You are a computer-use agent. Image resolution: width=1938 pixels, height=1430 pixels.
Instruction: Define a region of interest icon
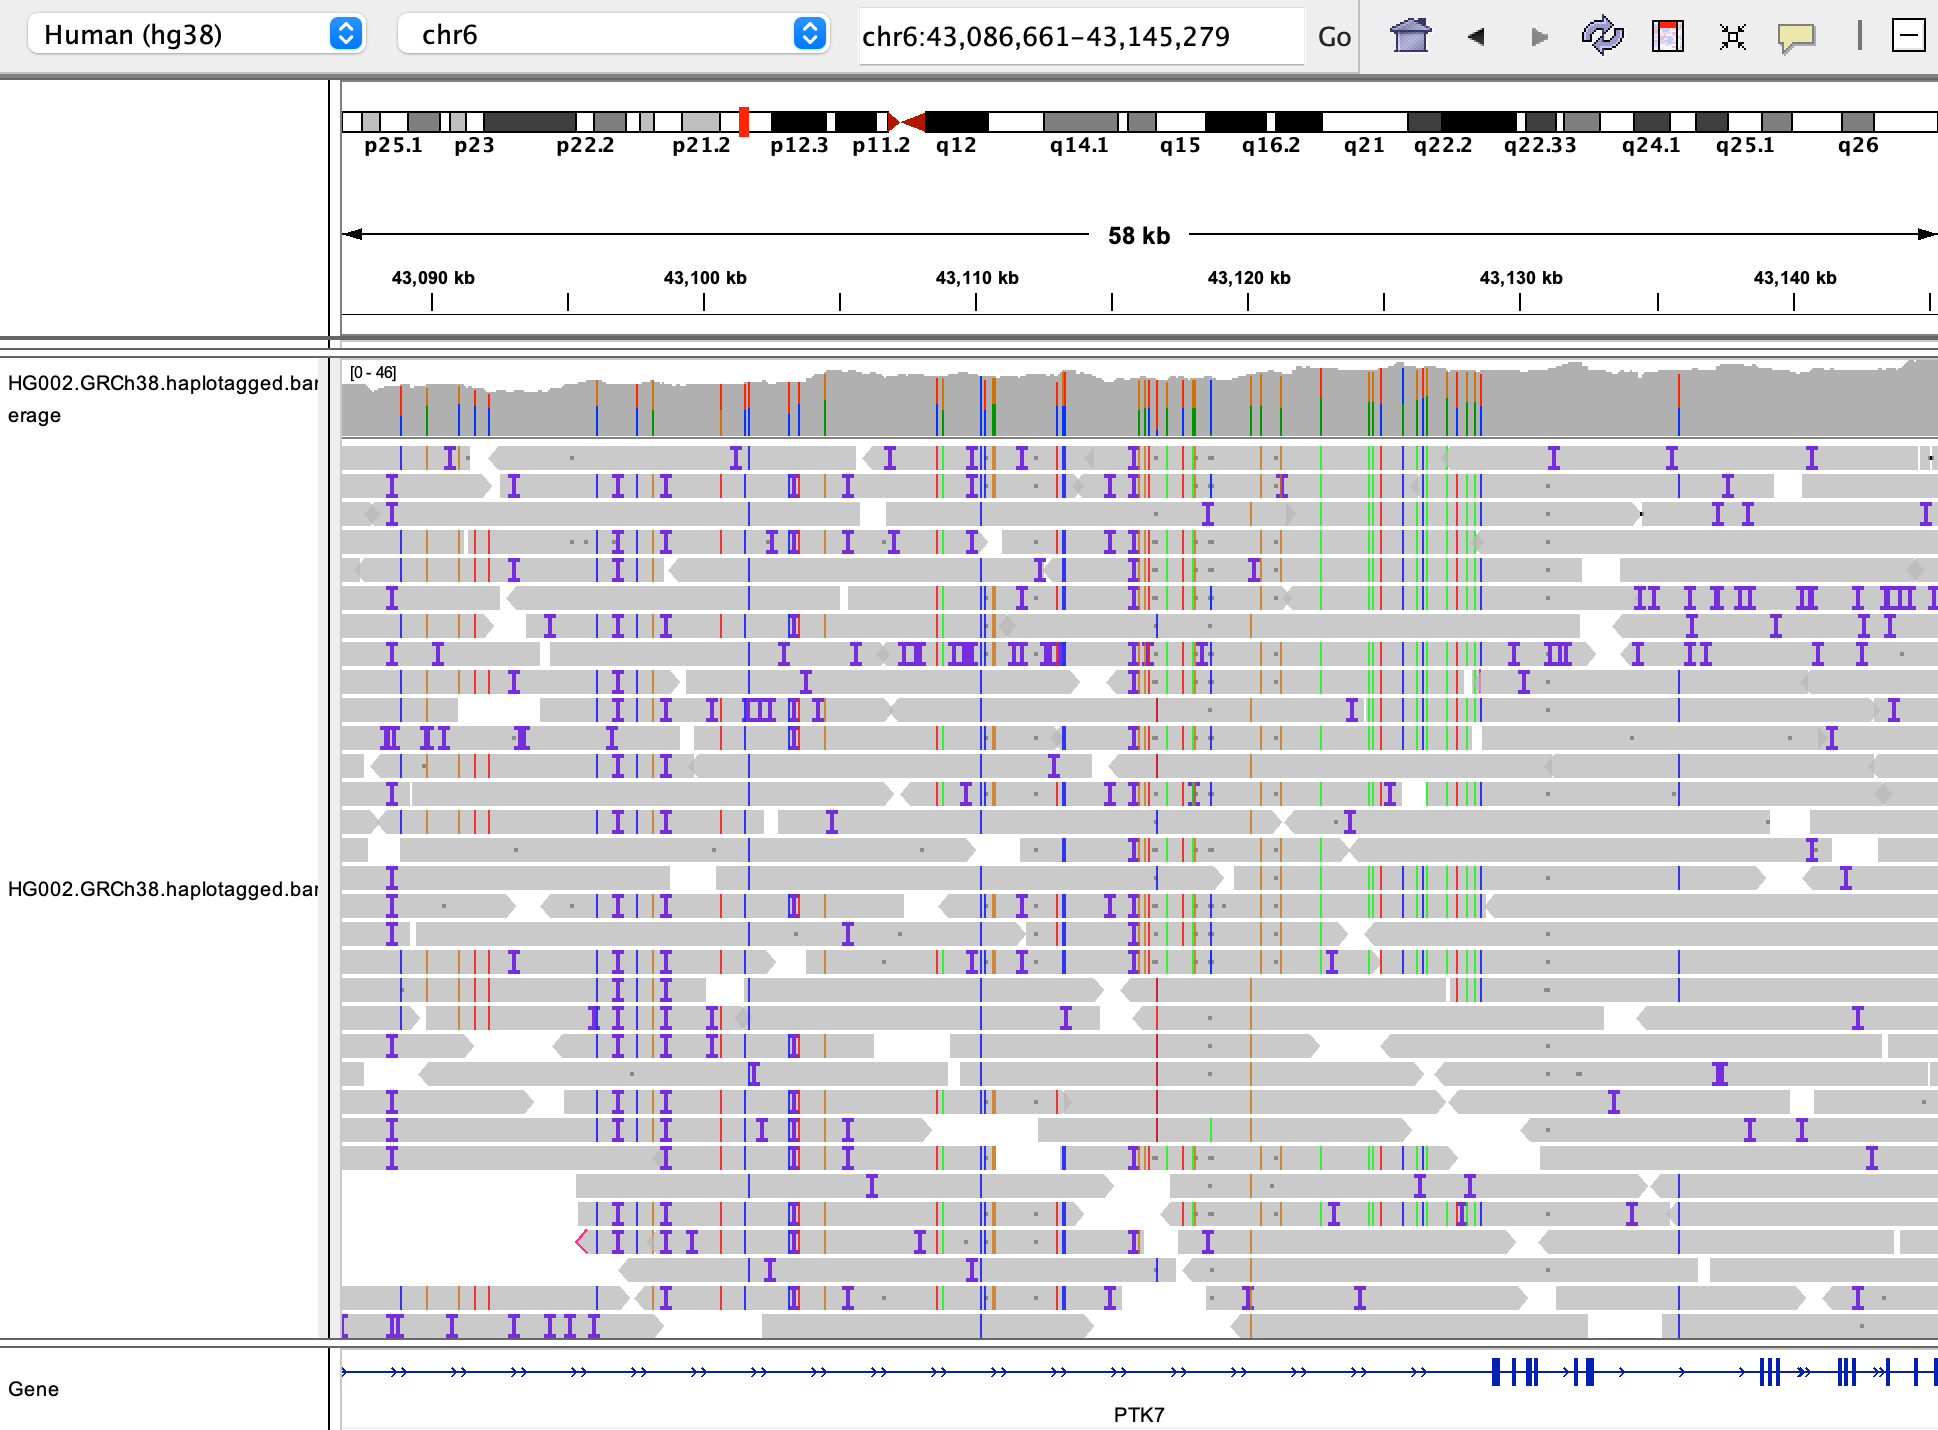1667,36
